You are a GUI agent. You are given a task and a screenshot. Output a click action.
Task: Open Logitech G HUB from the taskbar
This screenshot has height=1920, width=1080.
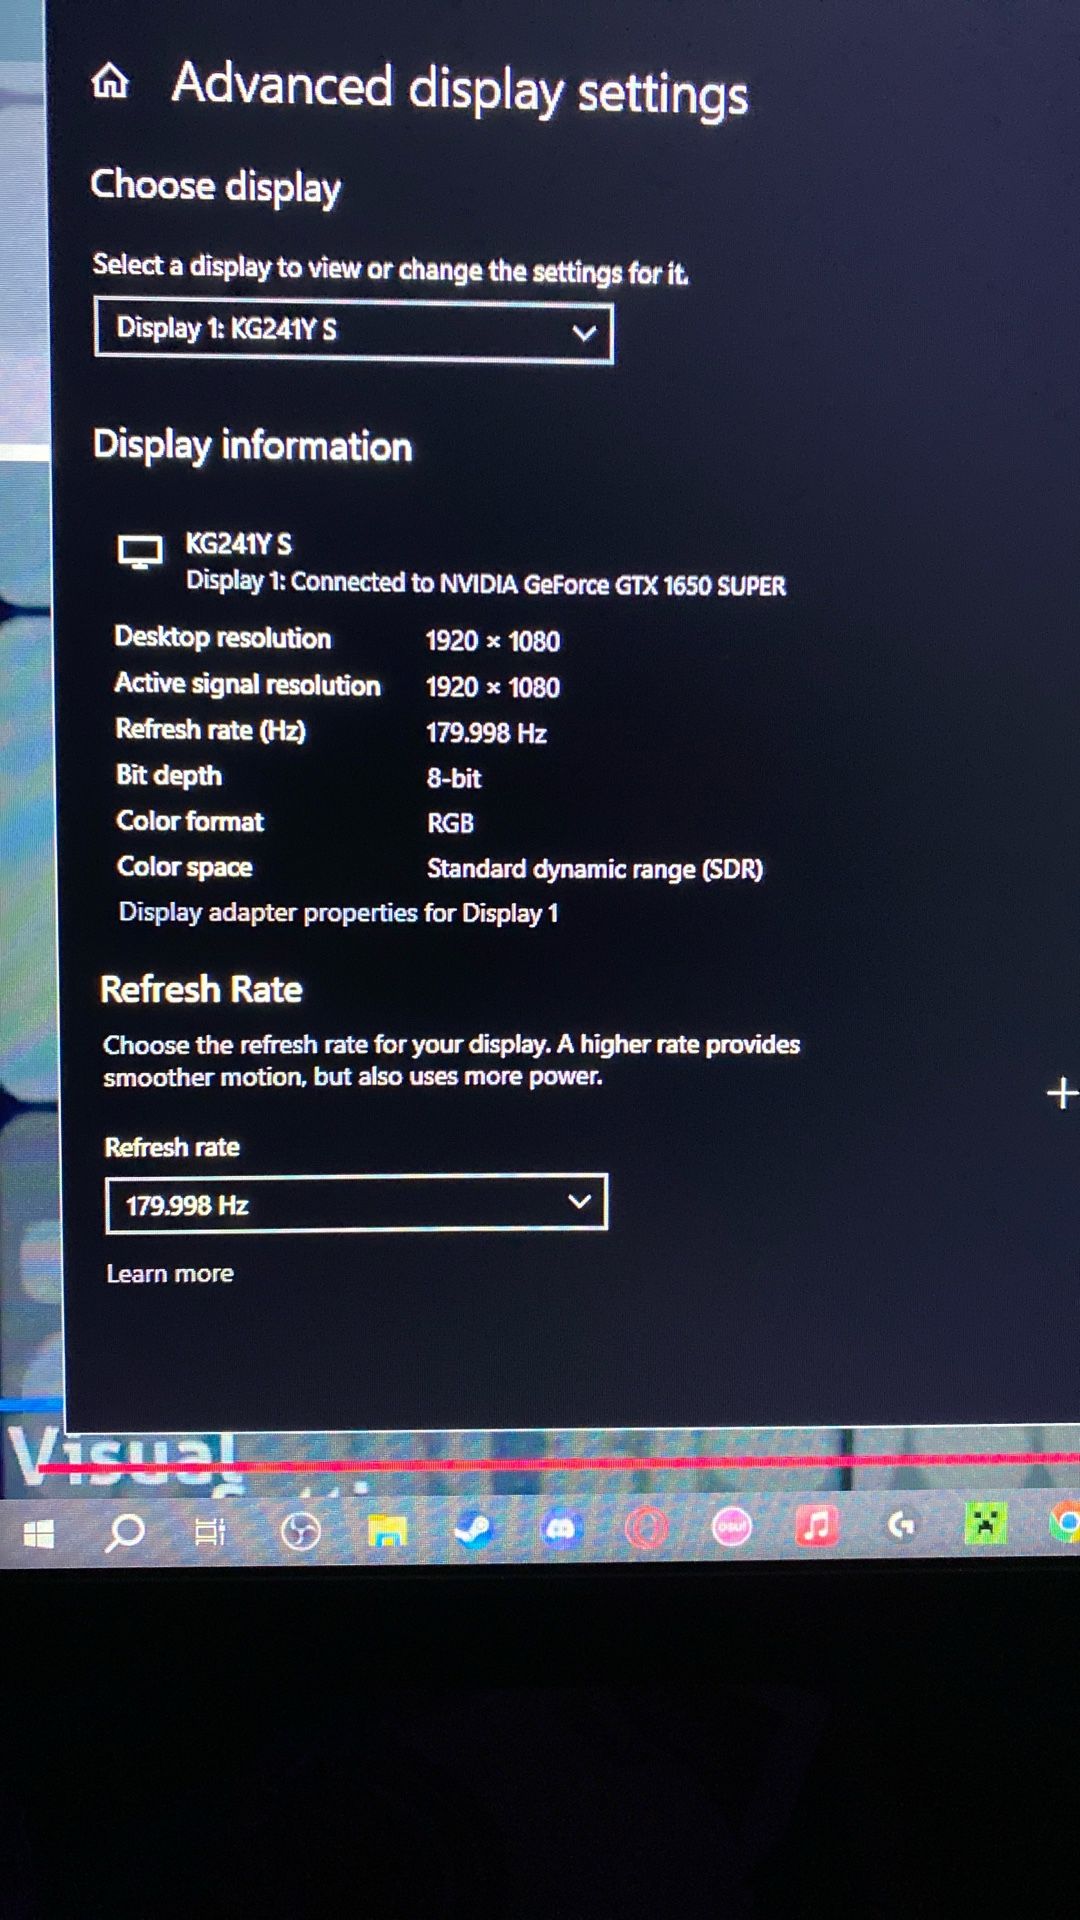pos(901,1525)
